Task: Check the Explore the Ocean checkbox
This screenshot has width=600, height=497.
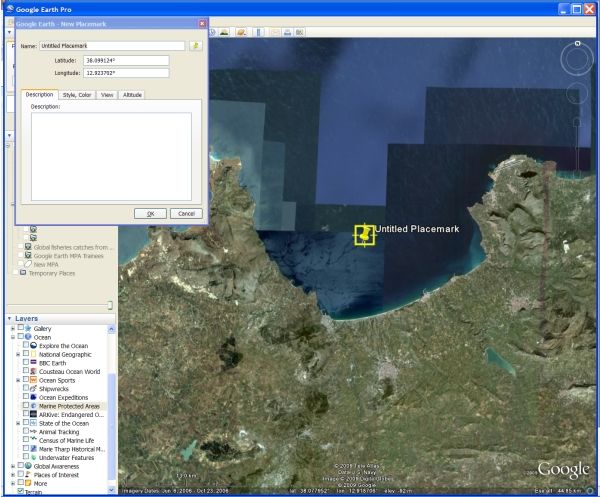Action: click(26, 345)
